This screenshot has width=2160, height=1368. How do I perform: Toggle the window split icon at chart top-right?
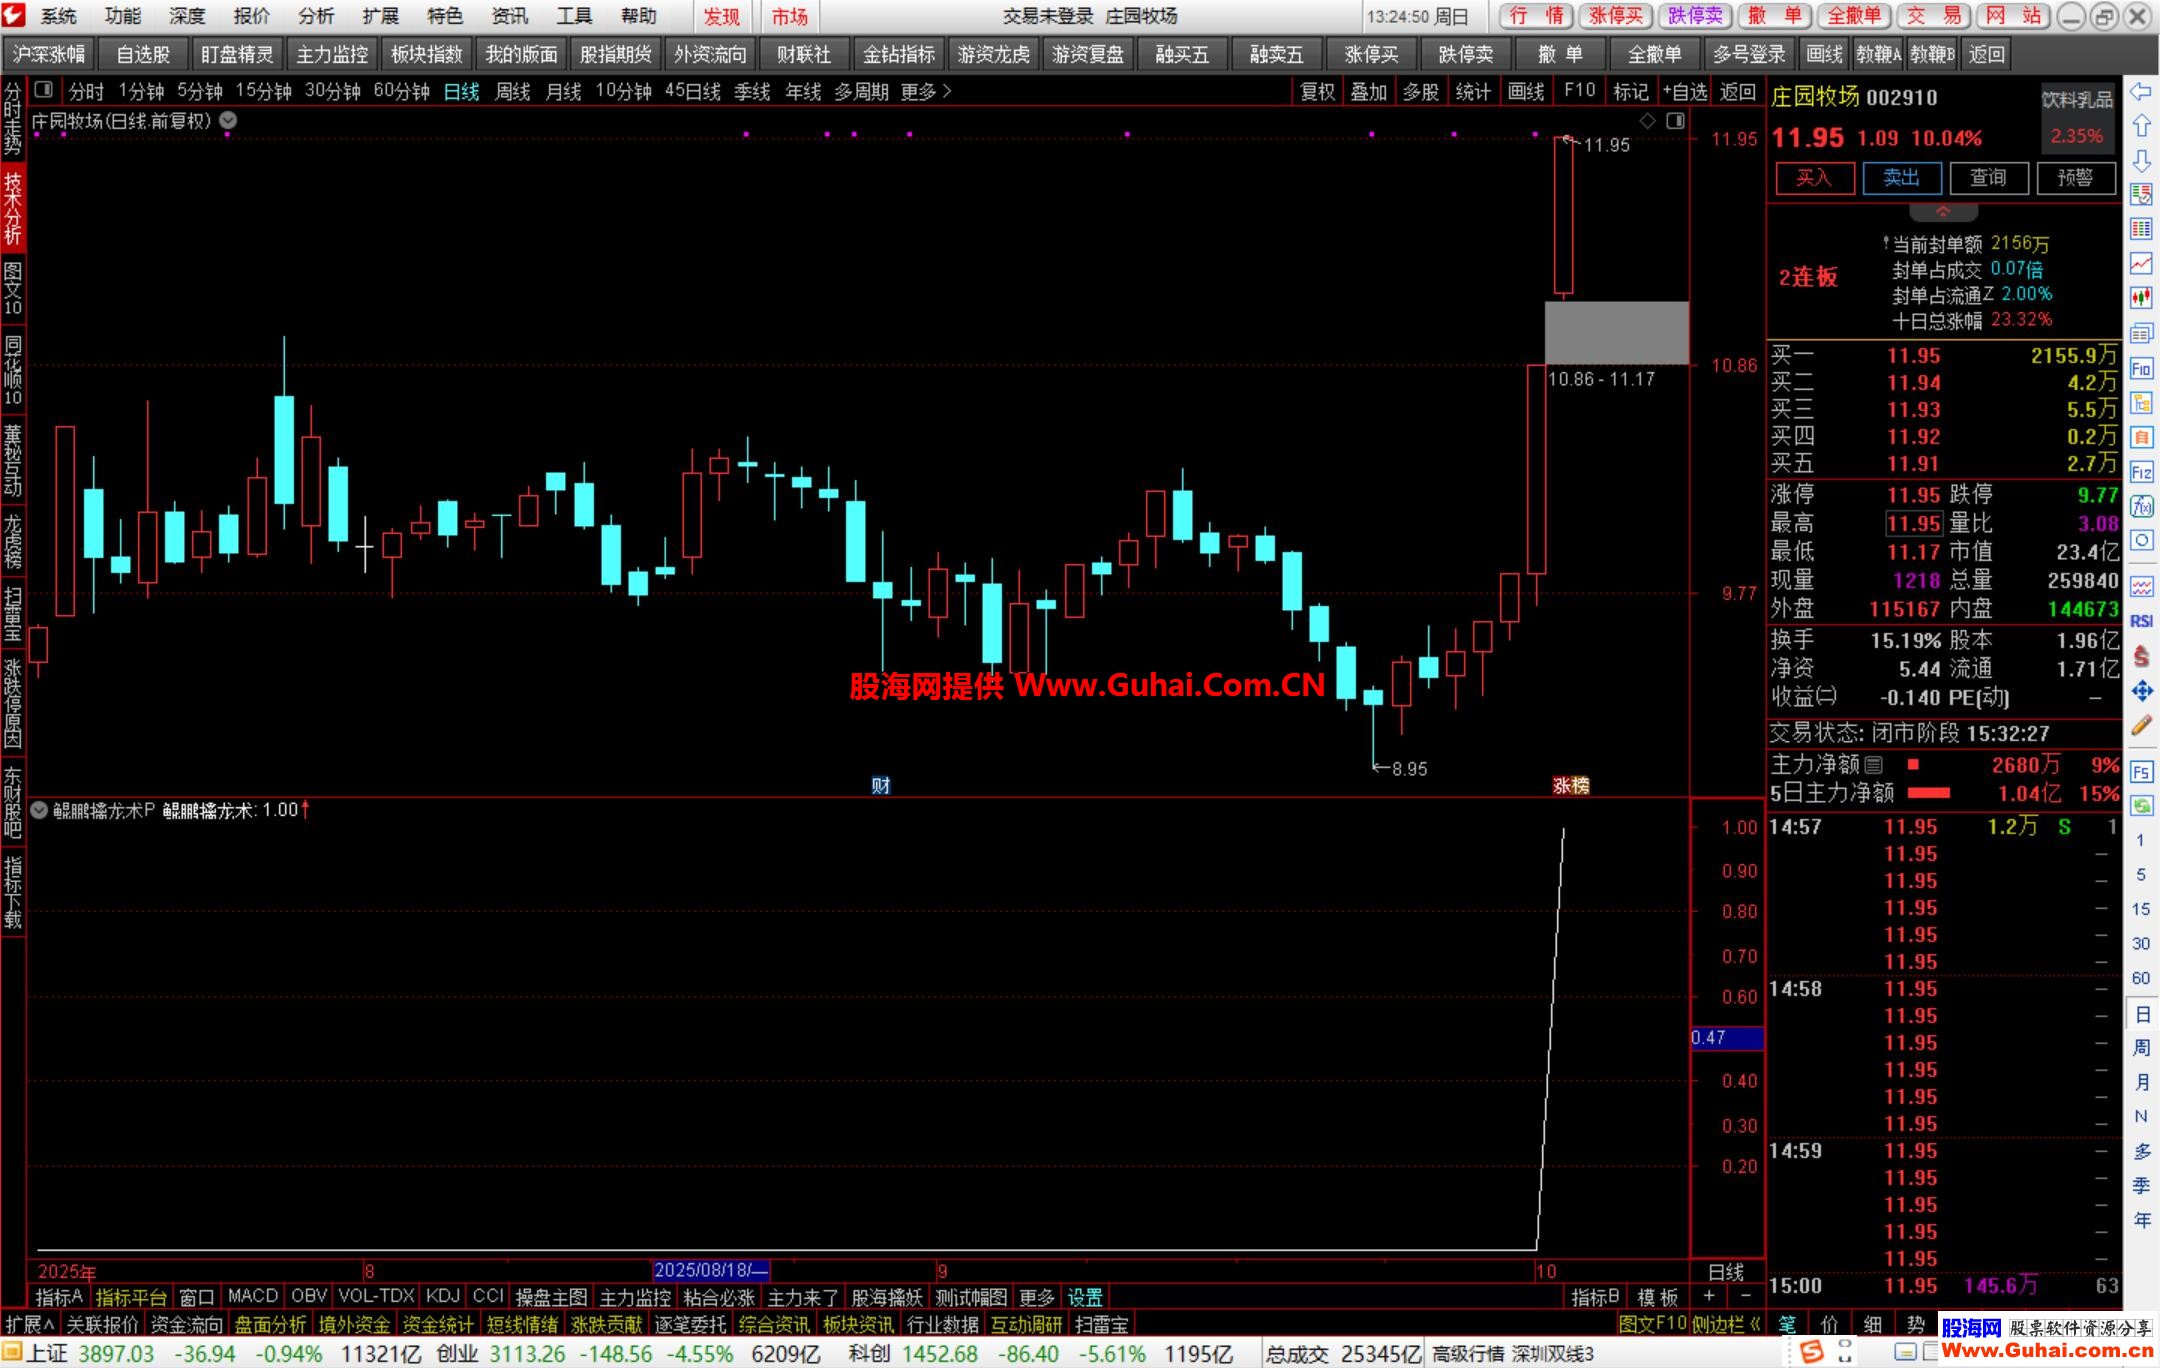pyautogui.click(x=1676, y=121)
